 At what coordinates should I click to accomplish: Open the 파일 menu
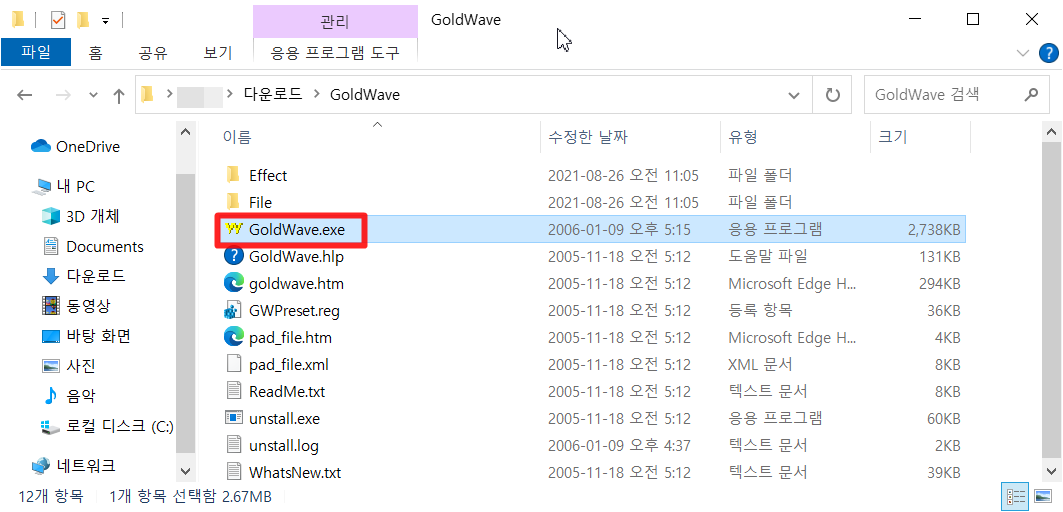point(35,52)
